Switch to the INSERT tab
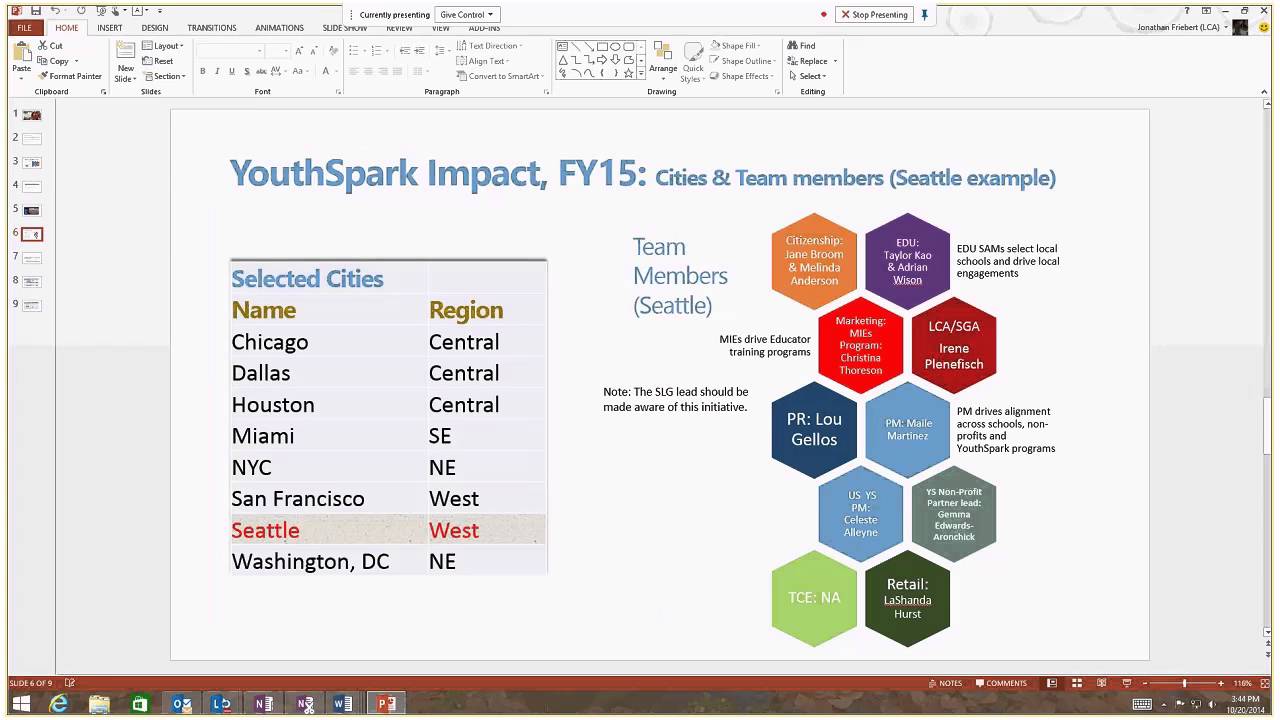This screenshot has width=1280, height=720. [x=110, y=28]
